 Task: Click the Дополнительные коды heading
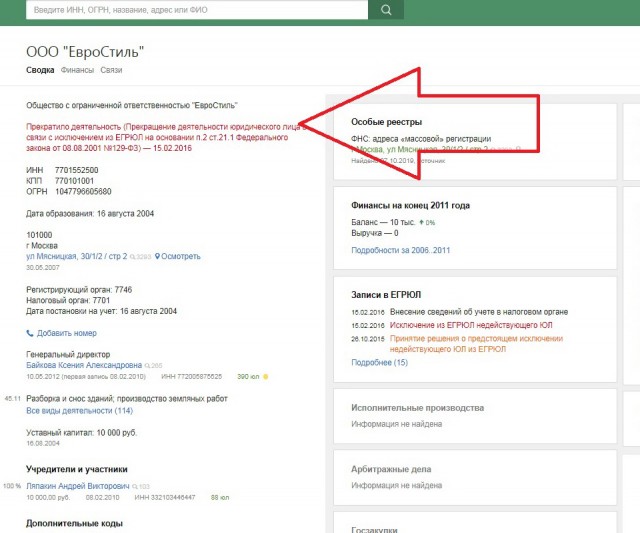point(74,523)
